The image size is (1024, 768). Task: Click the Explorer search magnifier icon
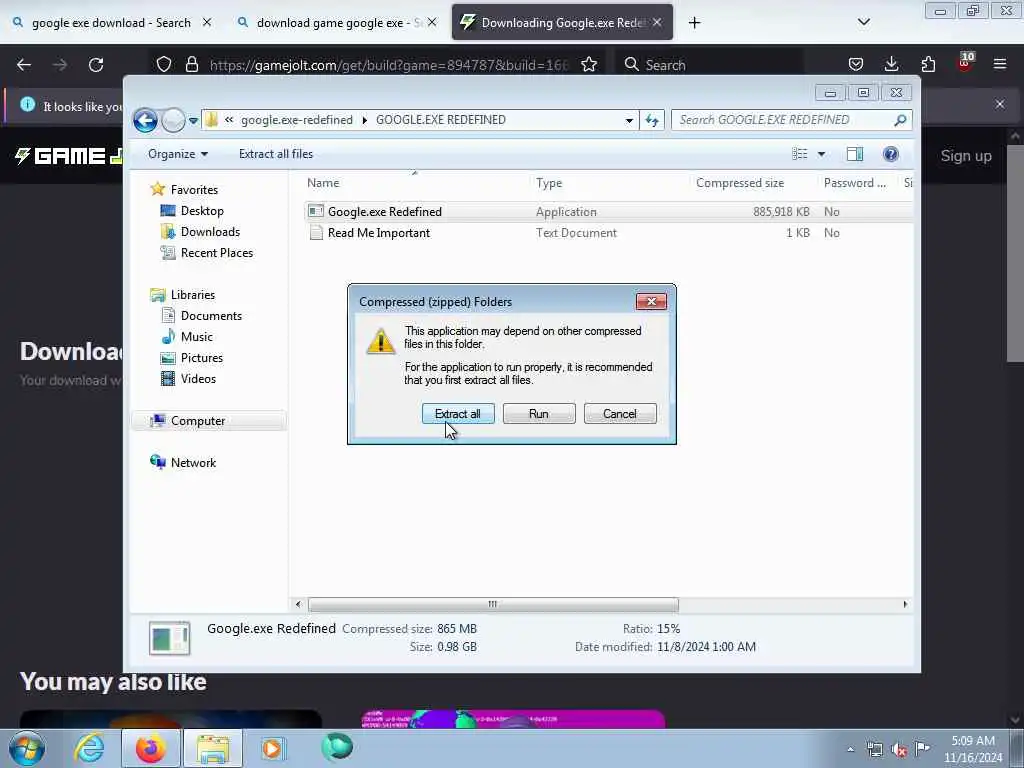tap(901, 120)
